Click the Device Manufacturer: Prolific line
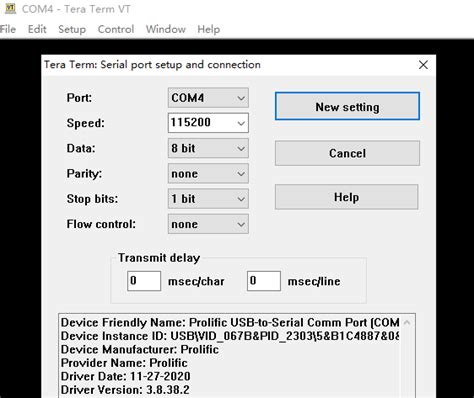Viewport: 474px width, 398px height. 140,349
